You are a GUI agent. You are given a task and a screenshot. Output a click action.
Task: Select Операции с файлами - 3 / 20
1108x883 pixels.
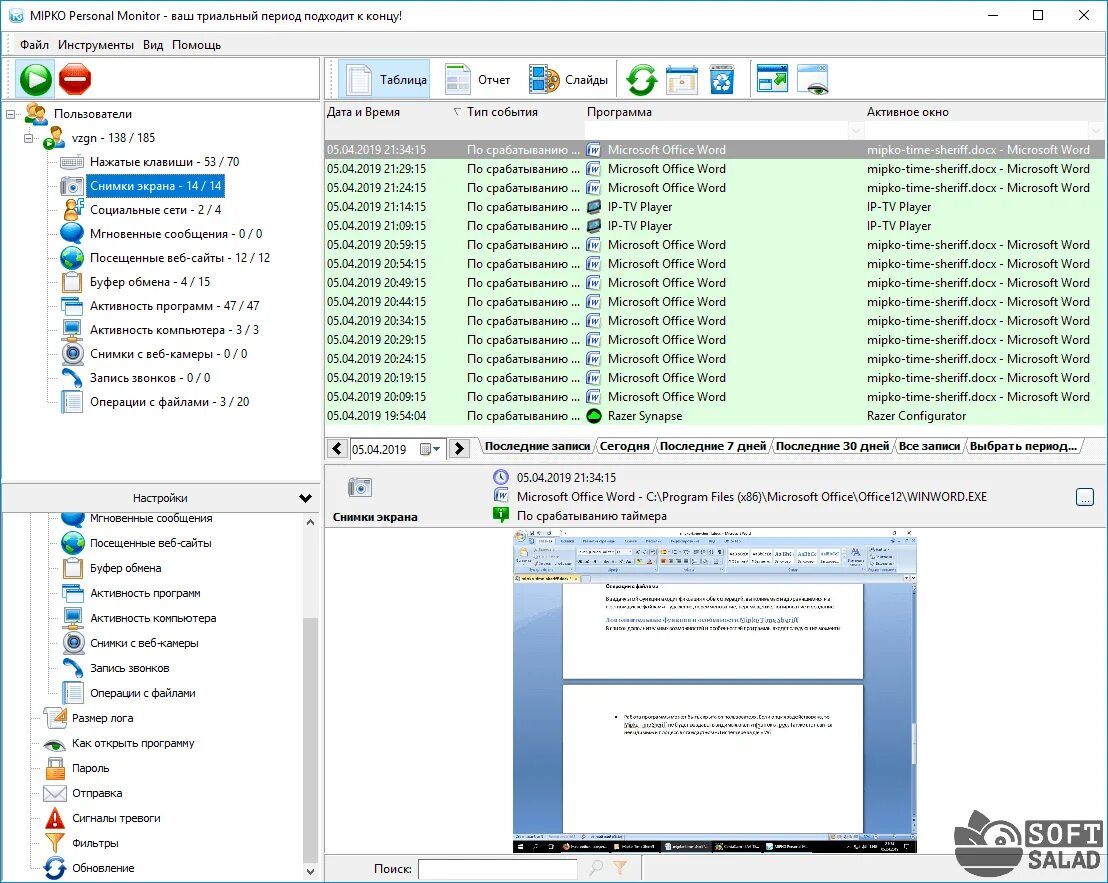[x=170, y=402]
